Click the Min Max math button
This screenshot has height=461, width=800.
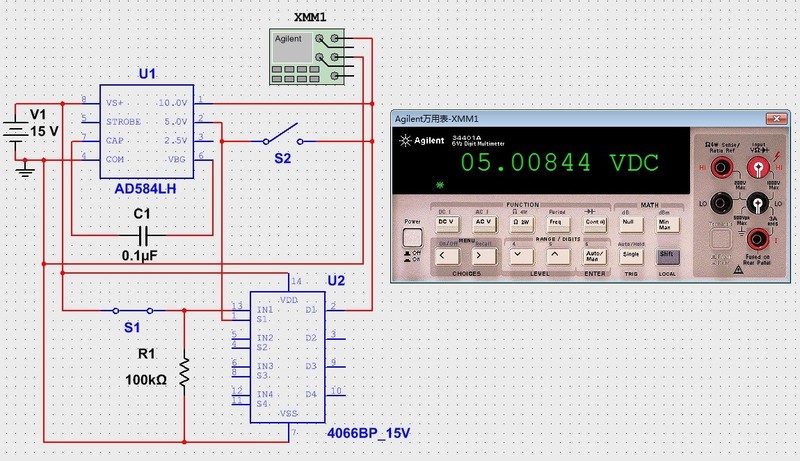coord(663,223)
